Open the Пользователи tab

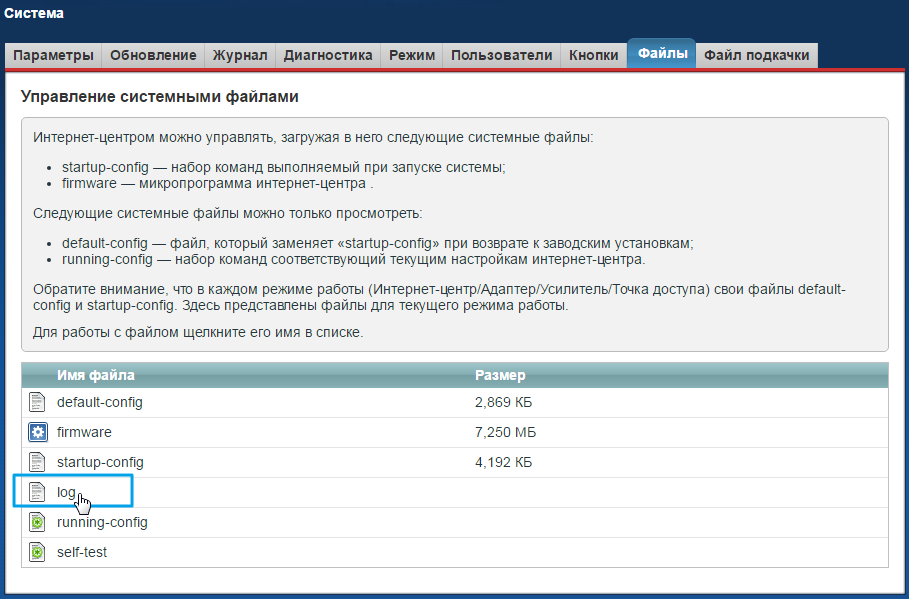pyautogui.click(x=501, y=56)
